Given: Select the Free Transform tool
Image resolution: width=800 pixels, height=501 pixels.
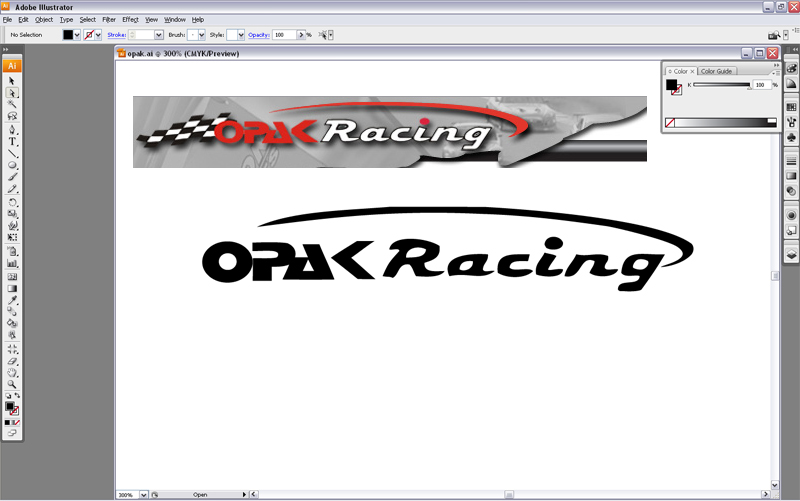Looking at the screenshot, I should pyautogui.click(x=12, y=237).
